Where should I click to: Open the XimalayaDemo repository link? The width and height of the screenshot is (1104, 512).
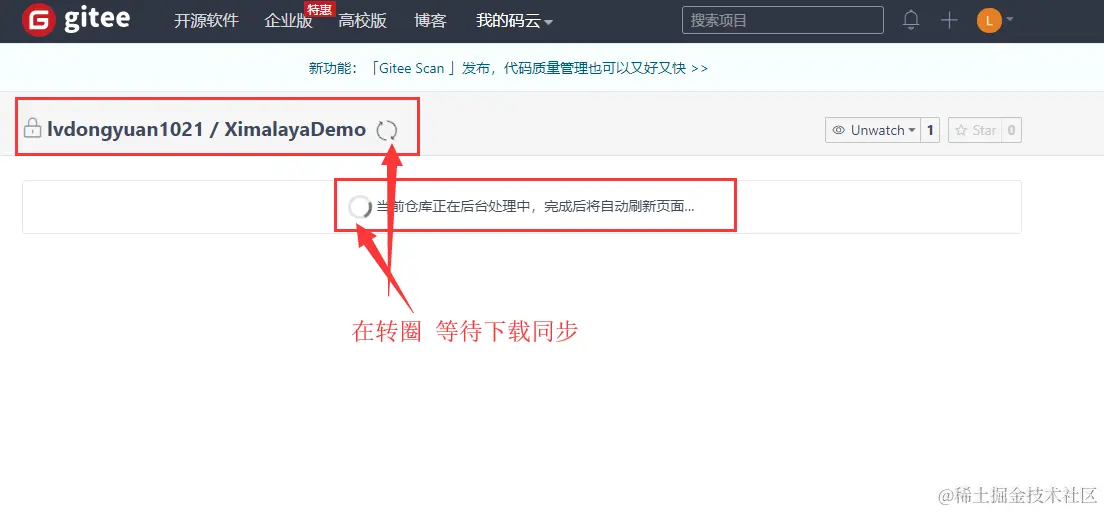click(295, 130)
